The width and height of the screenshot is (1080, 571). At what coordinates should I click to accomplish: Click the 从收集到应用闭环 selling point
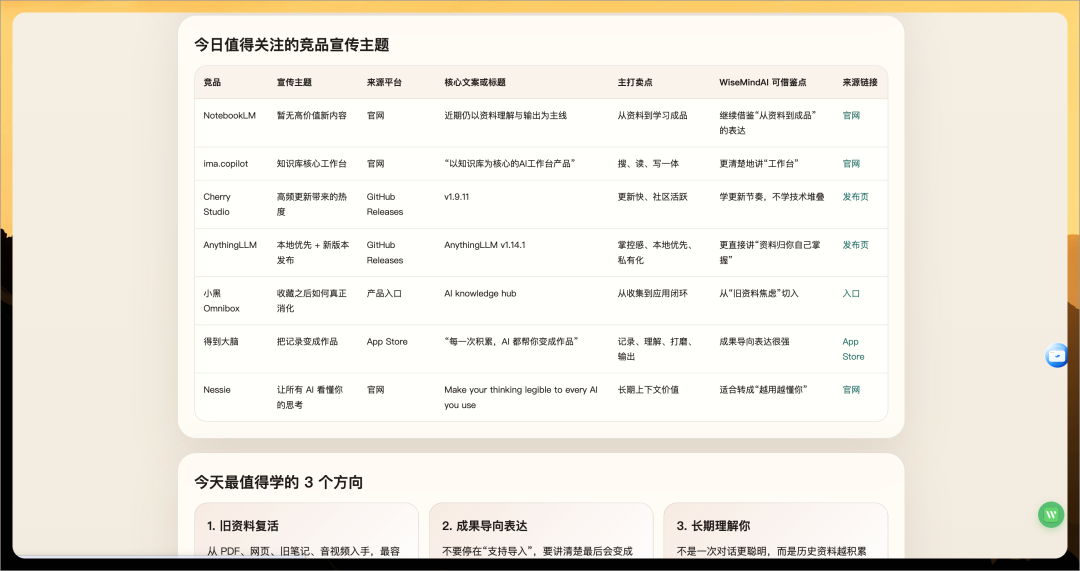(652, 293)
